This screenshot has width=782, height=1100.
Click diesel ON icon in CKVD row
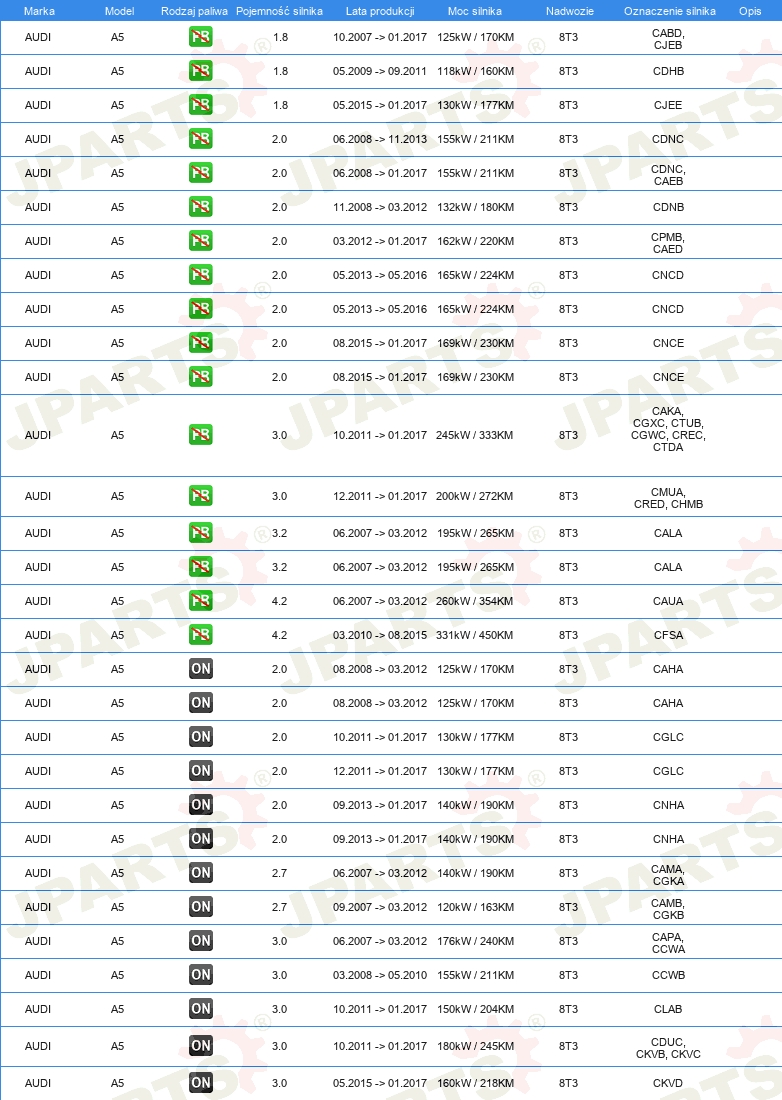(201, 1082)
